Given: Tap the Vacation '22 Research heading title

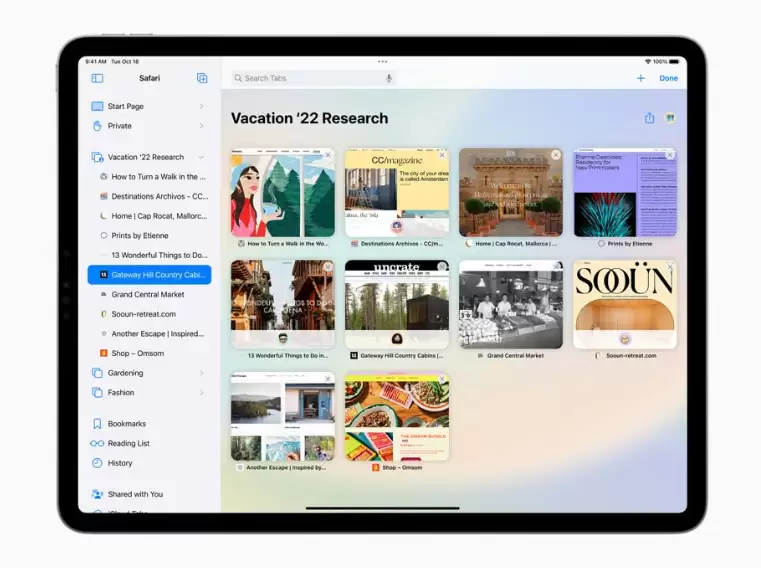Looking at the screenshot, I should (x=309, y=118).
